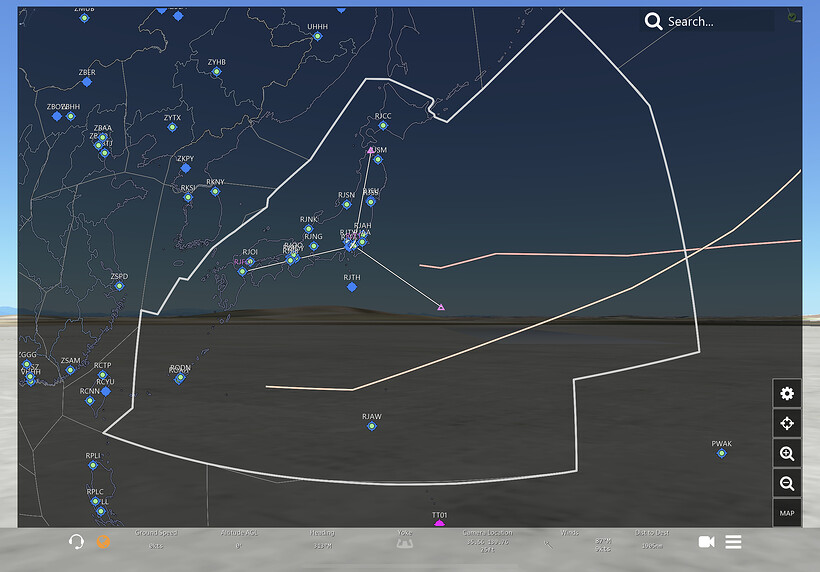820x572 pixels.
Task: Select the ZBER airport marker
Action: click(87, 82)
